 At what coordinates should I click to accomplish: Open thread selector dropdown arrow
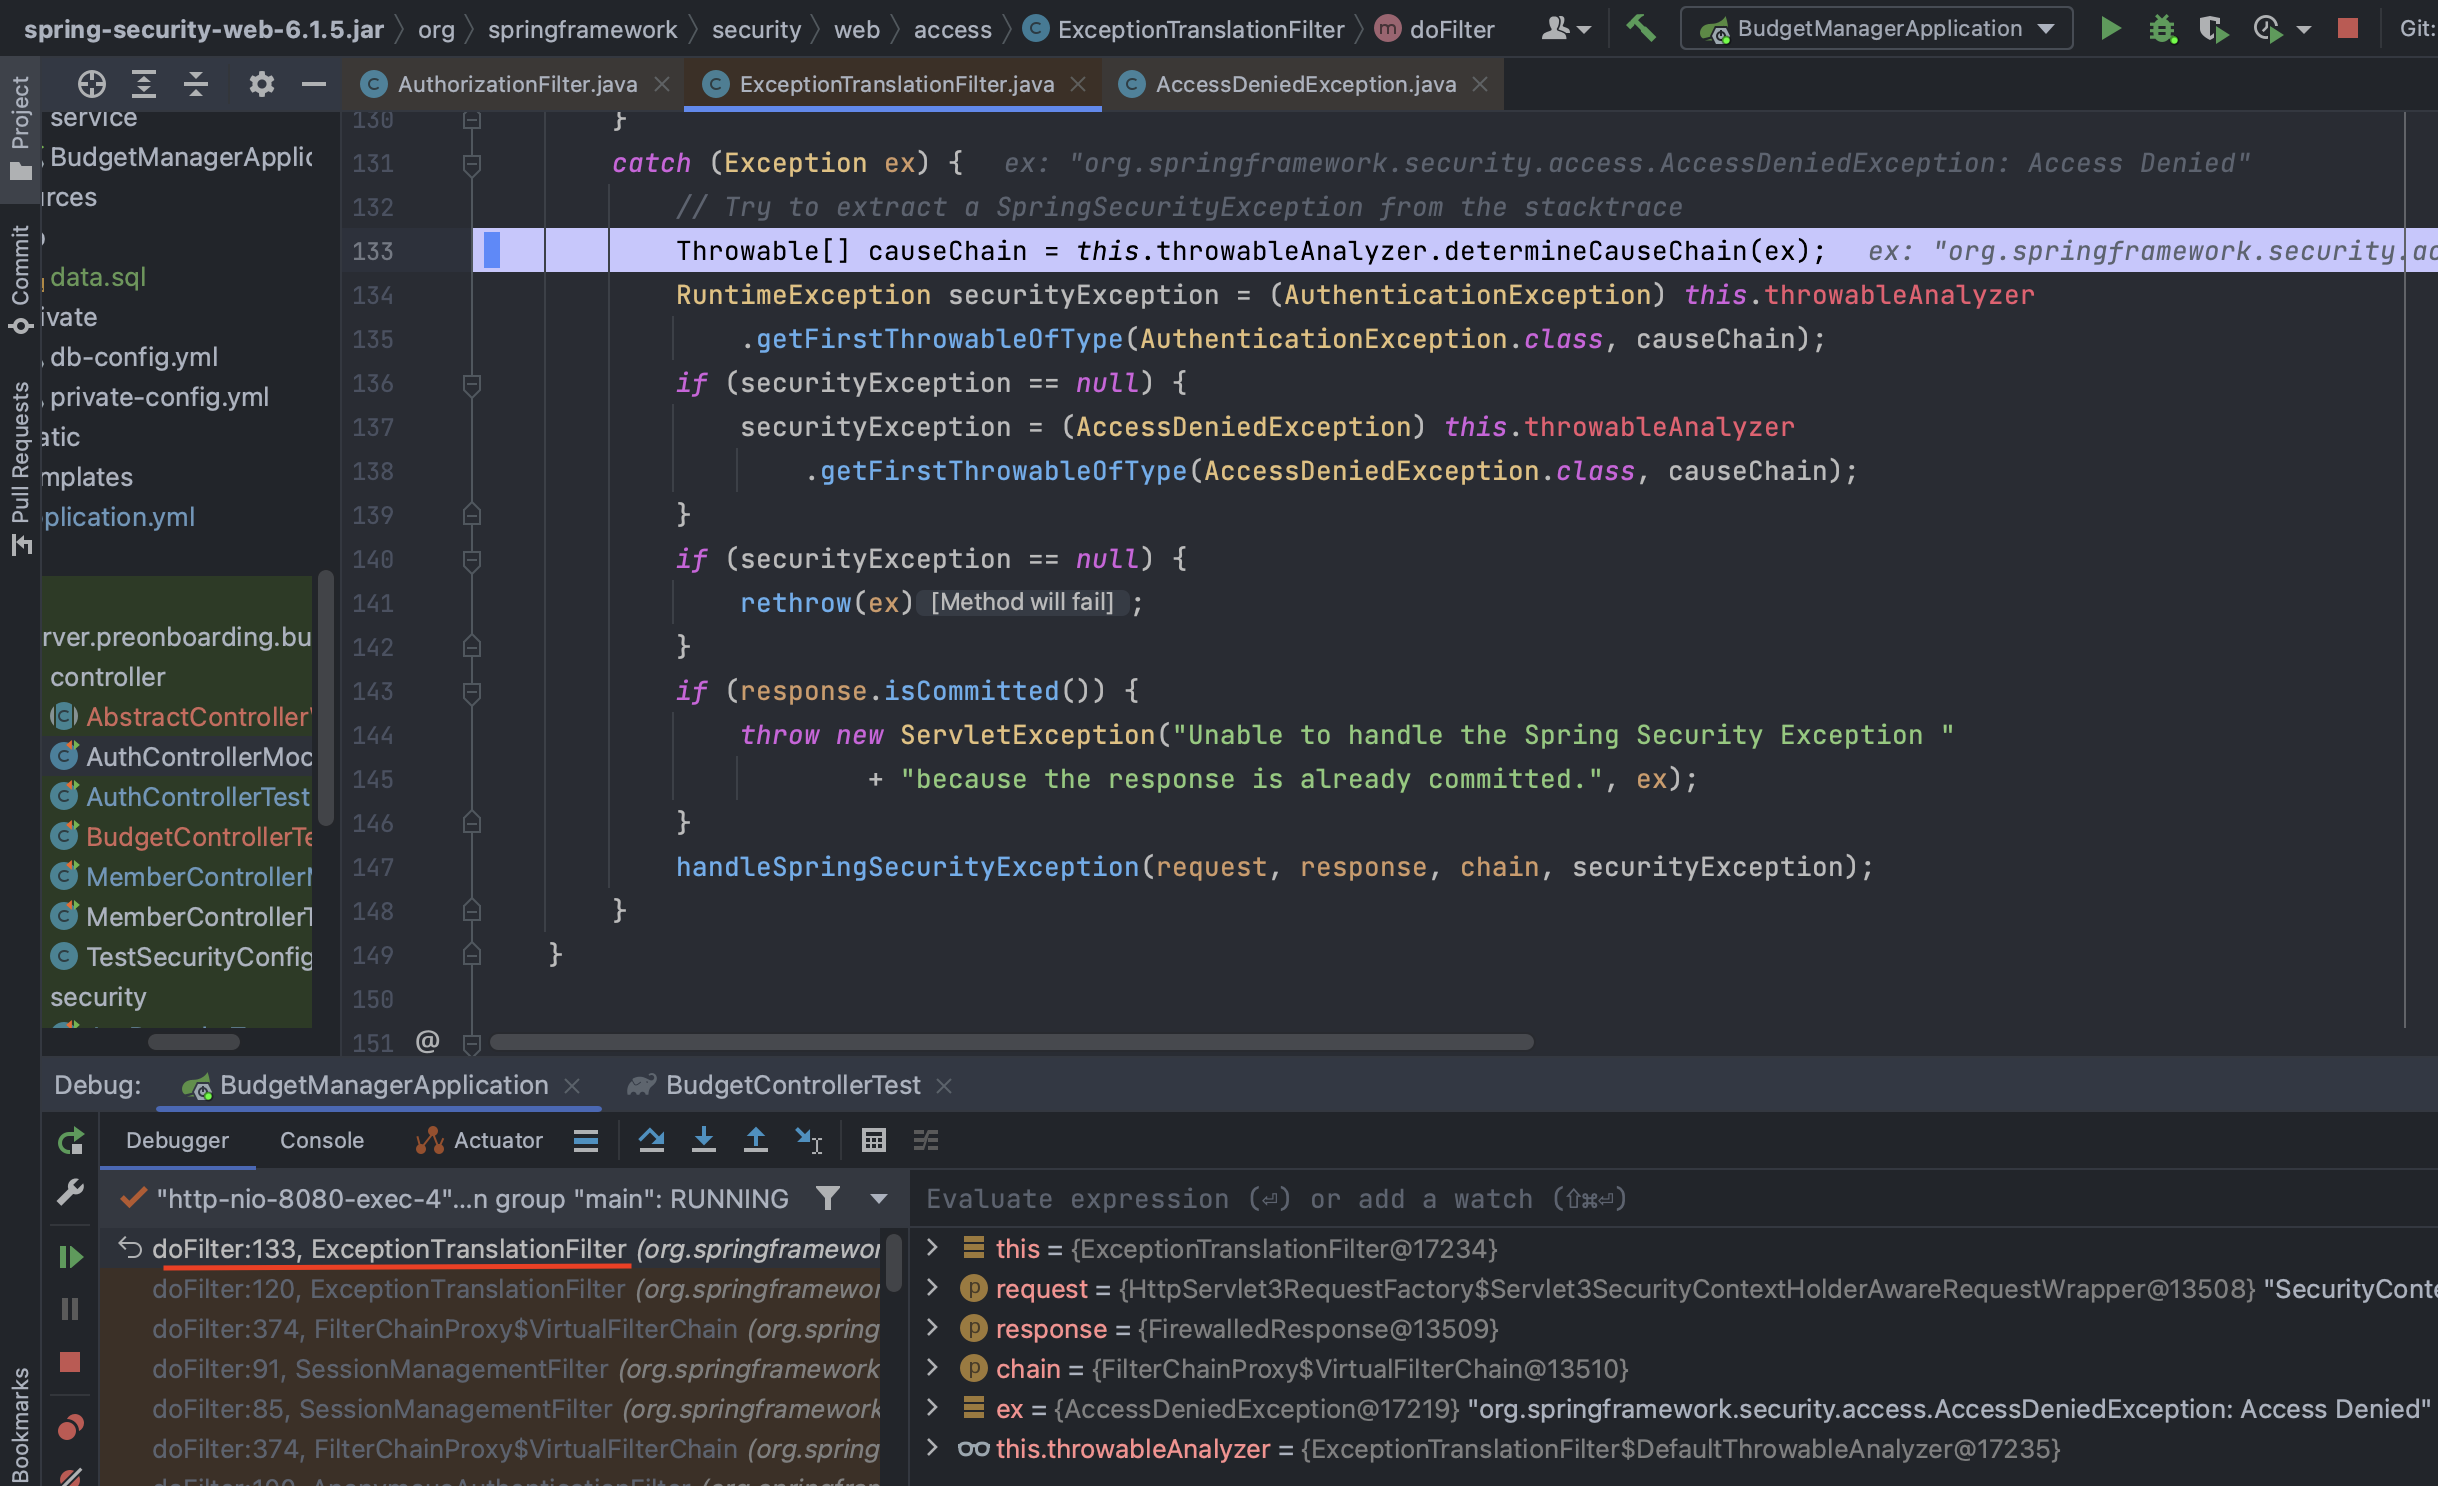click(879, 1198)
